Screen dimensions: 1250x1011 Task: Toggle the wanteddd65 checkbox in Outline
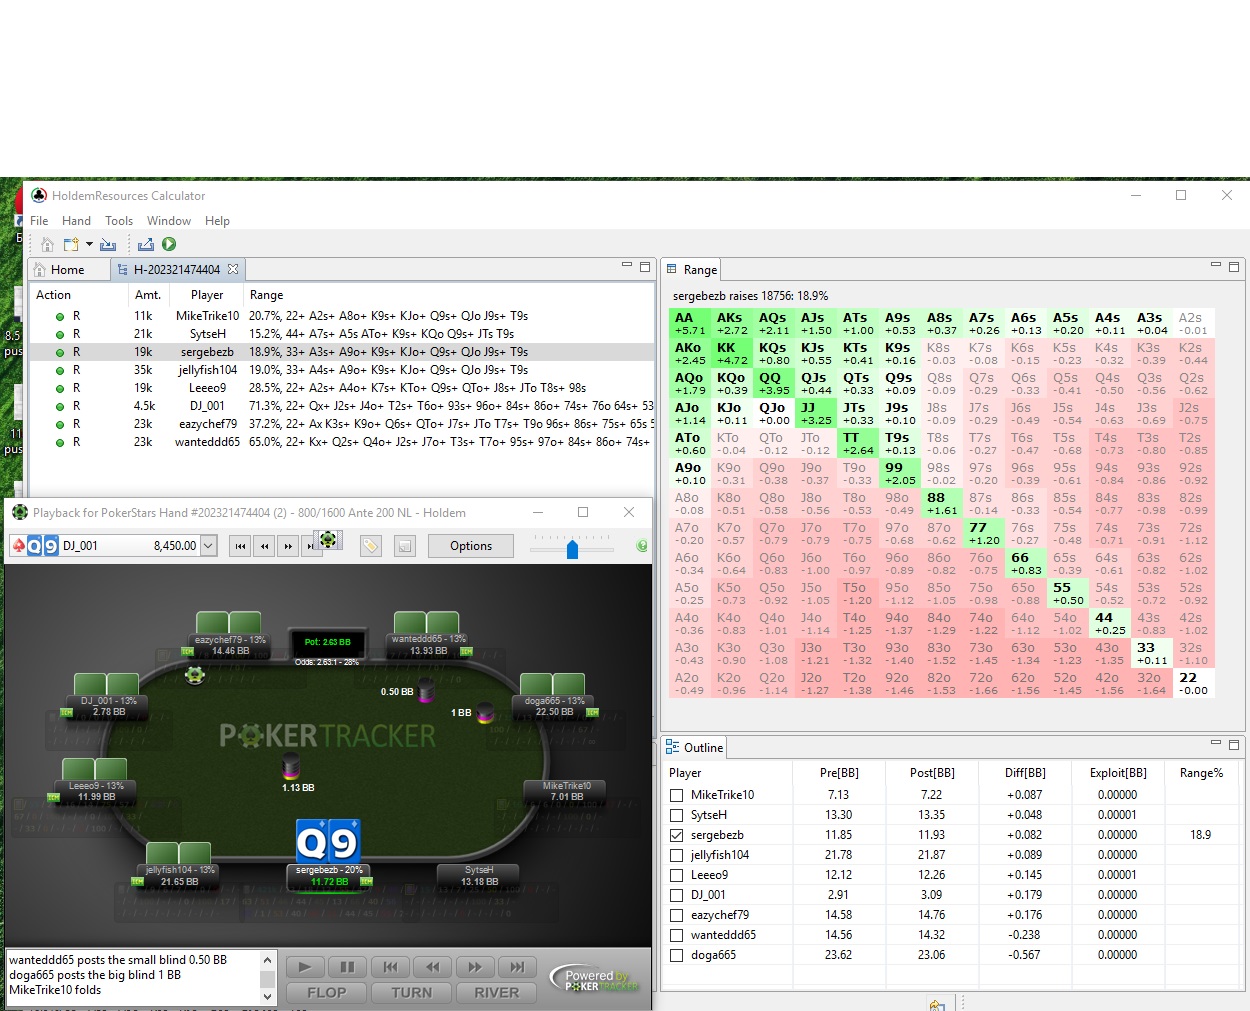point(677,935)
